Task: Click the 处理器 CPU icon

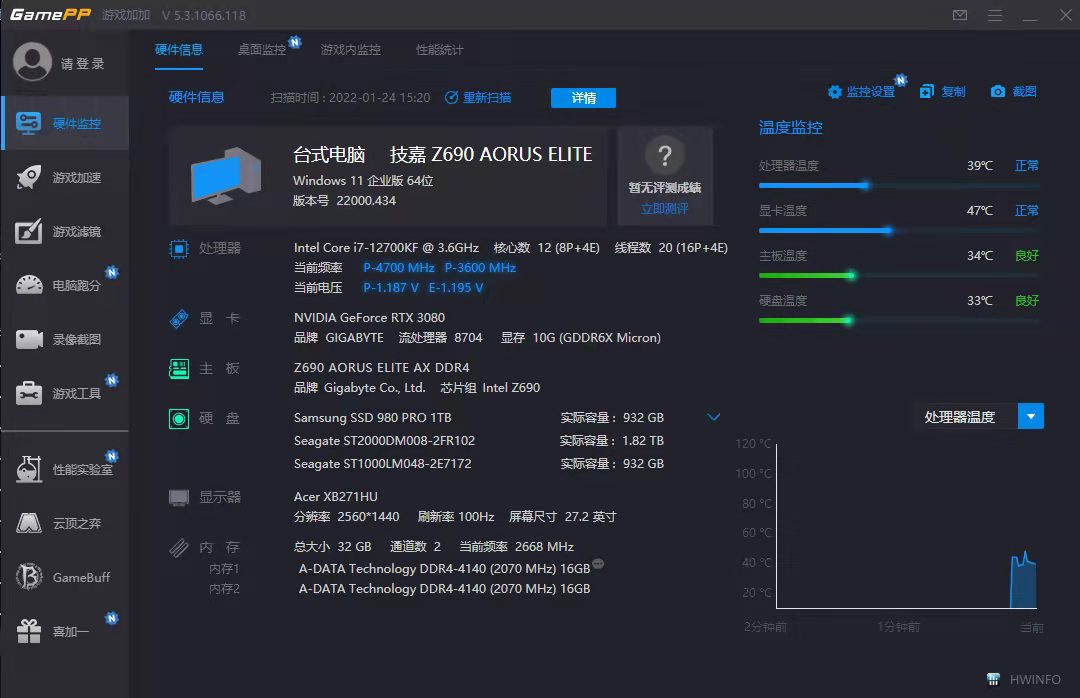Action: tap(178, 248)
